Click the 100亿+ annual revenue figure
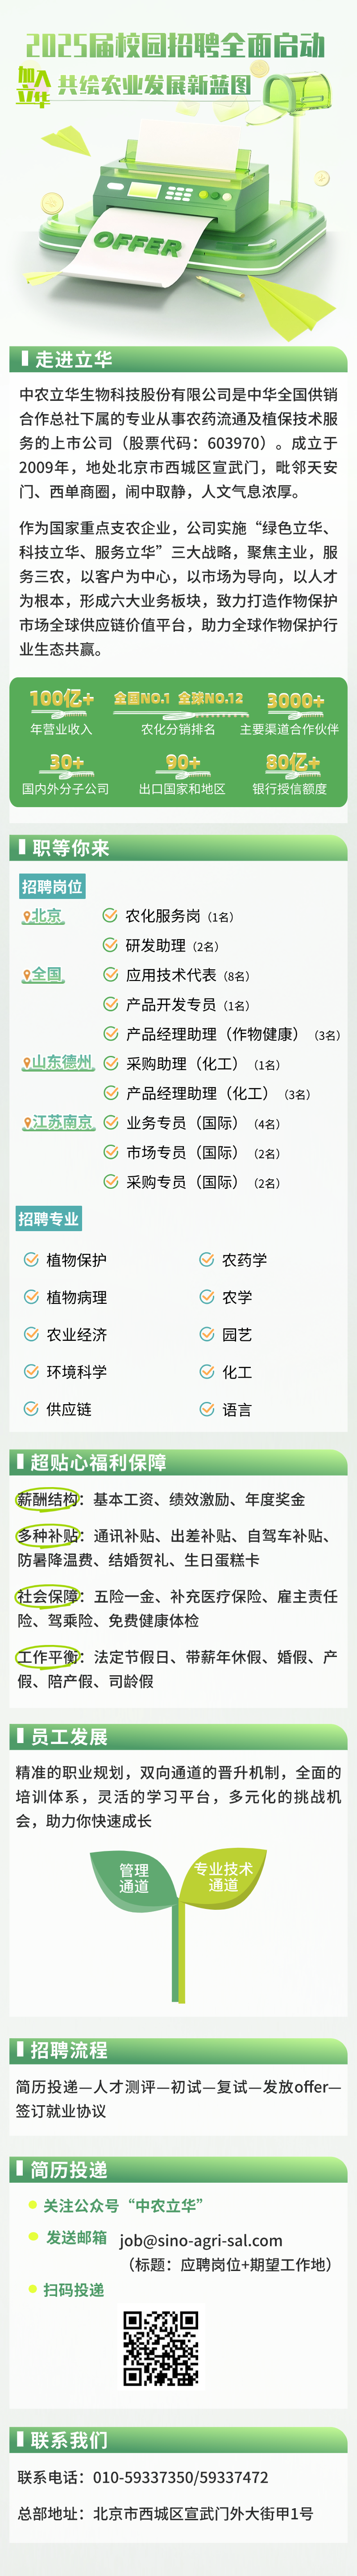 [x=61, y=699]
